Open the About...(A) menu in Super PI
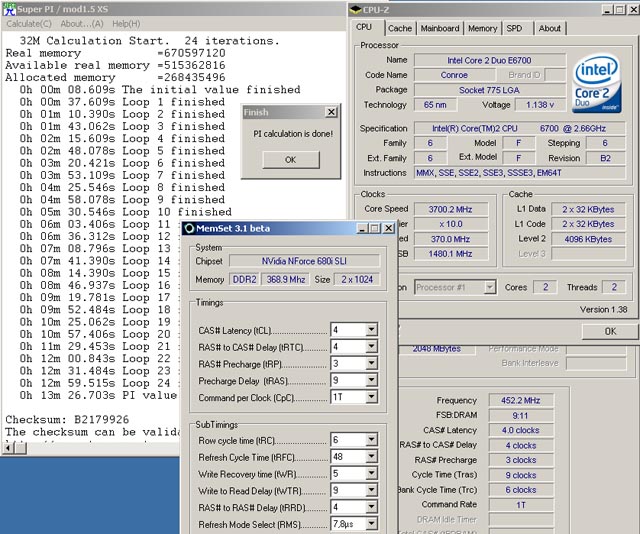The image size is (640, 534). click(82, 24)
